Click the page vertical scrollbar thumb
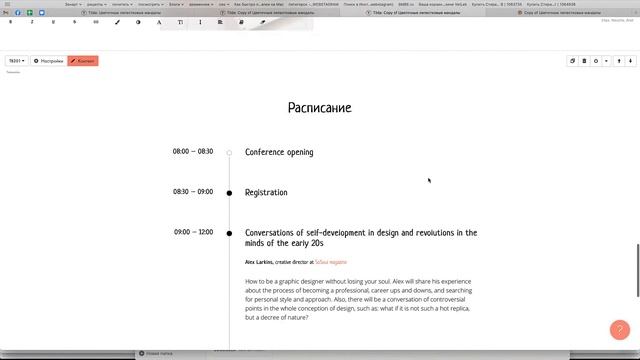Viewport: 640px width, 360px height. click(x=638, y=270)
